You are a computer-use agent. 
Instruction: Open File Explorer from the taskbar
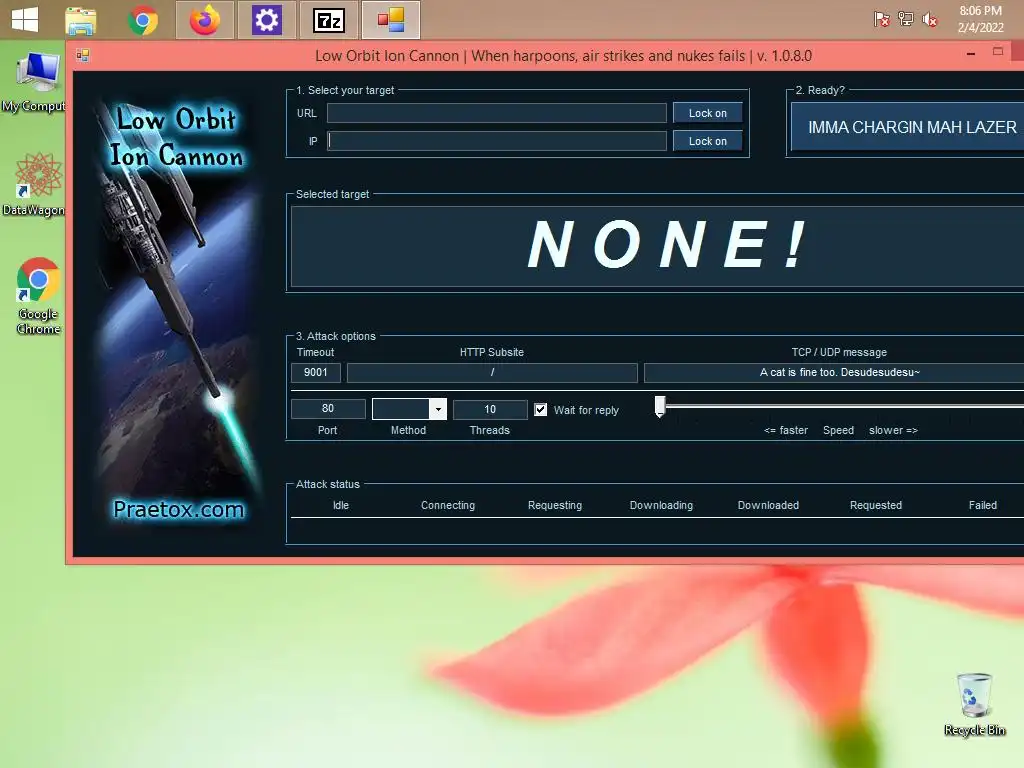coord(81,20)
